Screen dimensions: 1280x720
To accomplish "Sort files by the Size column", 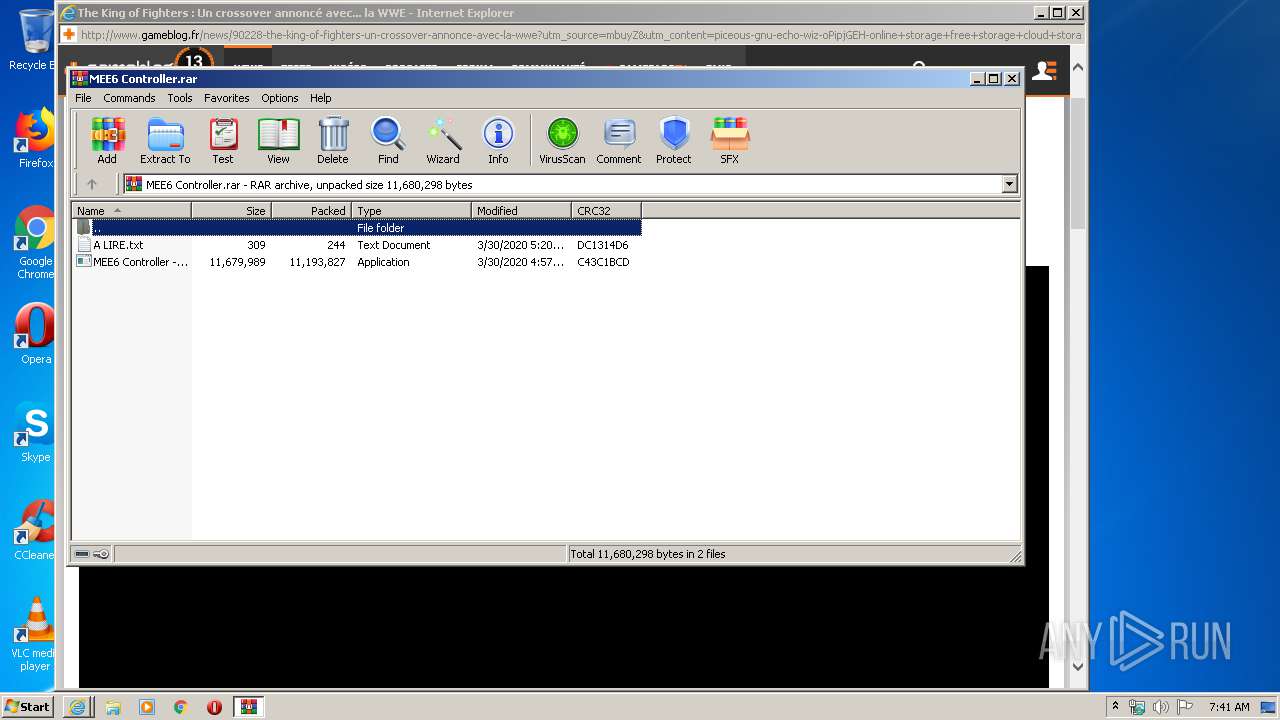I will tap(231, 211).
